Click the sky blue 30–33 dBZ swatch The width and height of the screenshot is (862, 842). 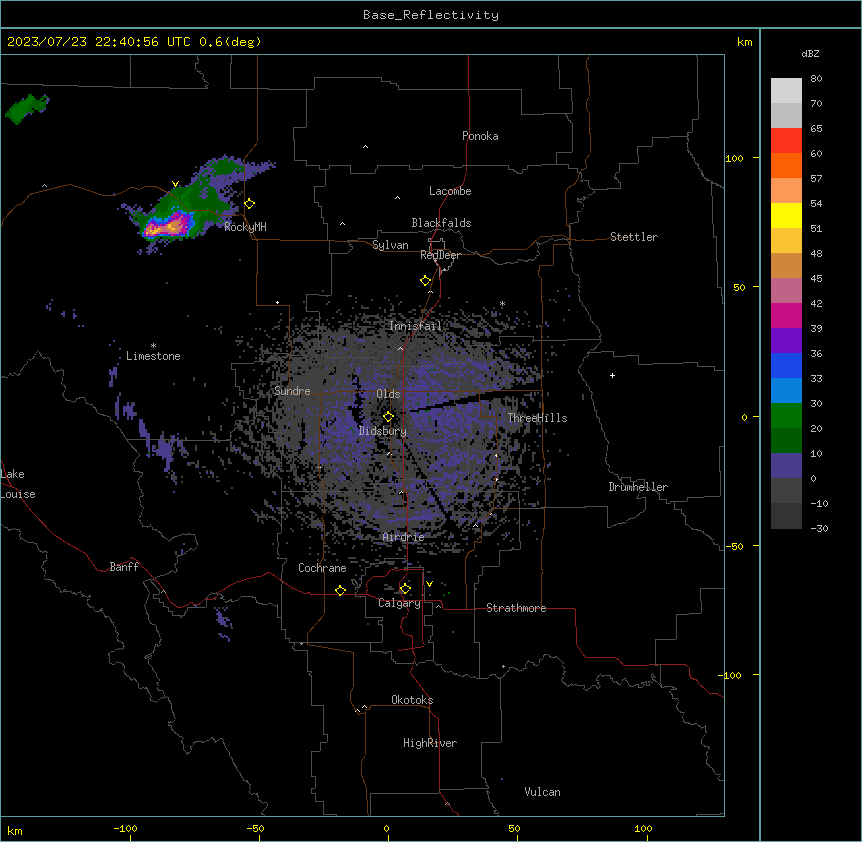point(786,391)
